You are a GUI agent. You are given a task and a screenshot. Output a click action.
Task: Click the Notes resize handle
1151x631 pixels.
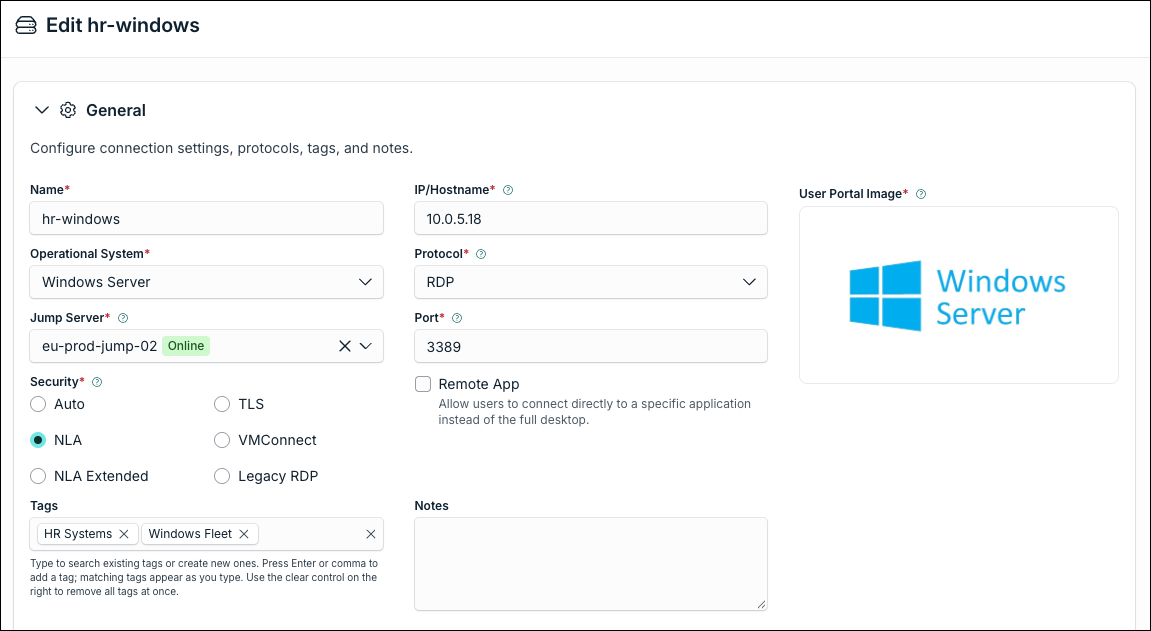(x=761, y=605)
